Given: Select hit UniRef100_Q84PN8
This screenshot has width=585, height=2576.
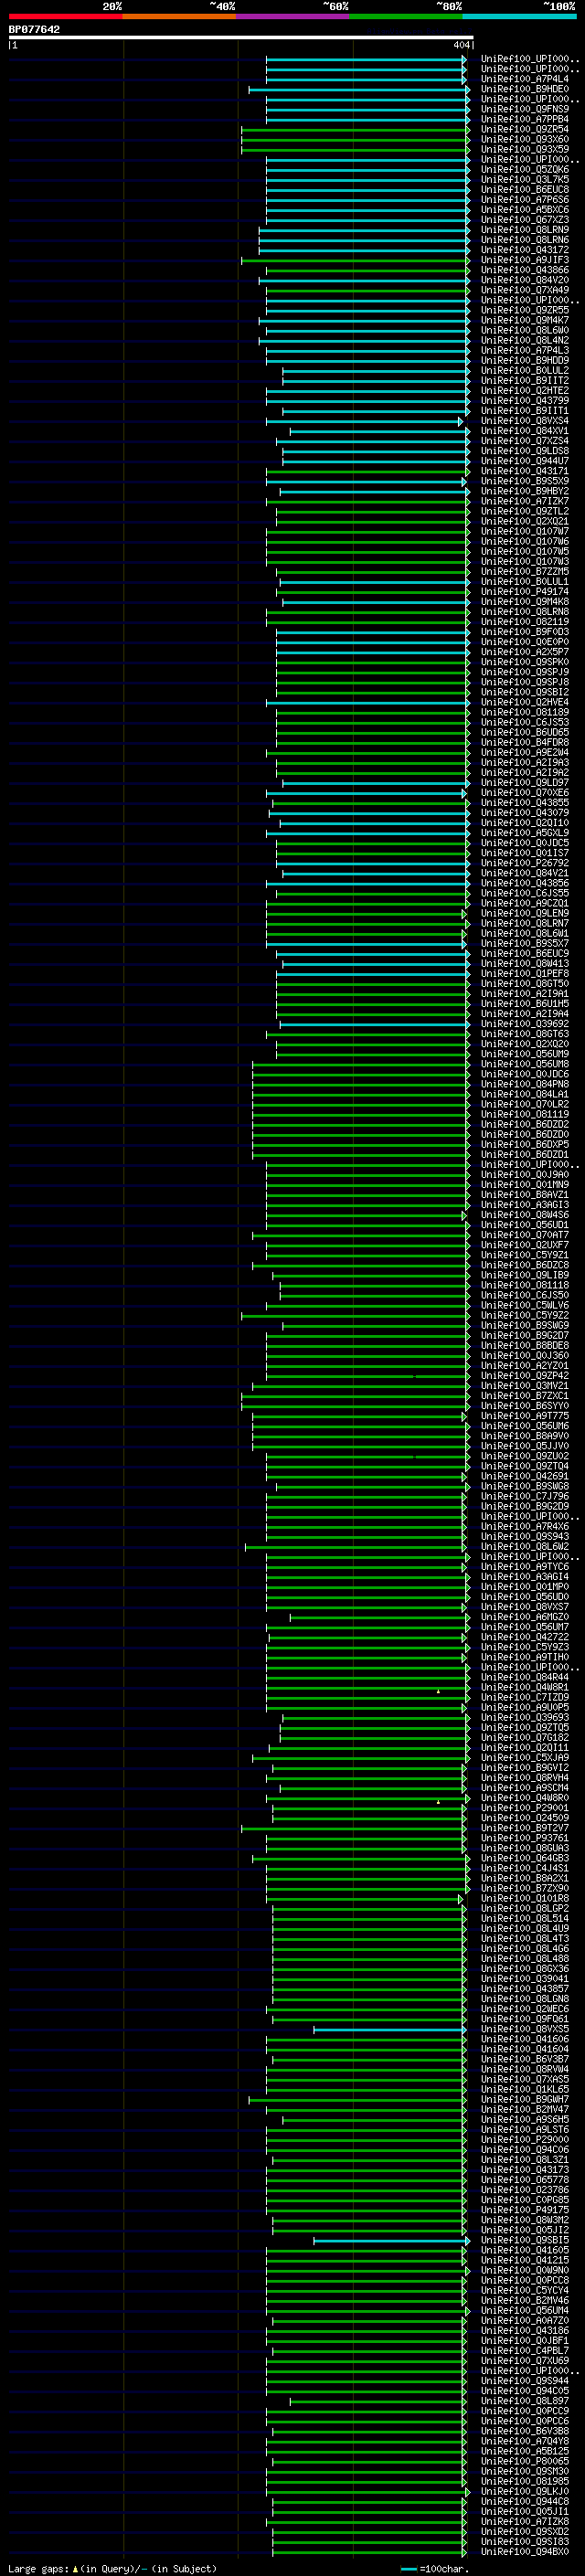Looking at the screenshot, I should (524, 1084).
